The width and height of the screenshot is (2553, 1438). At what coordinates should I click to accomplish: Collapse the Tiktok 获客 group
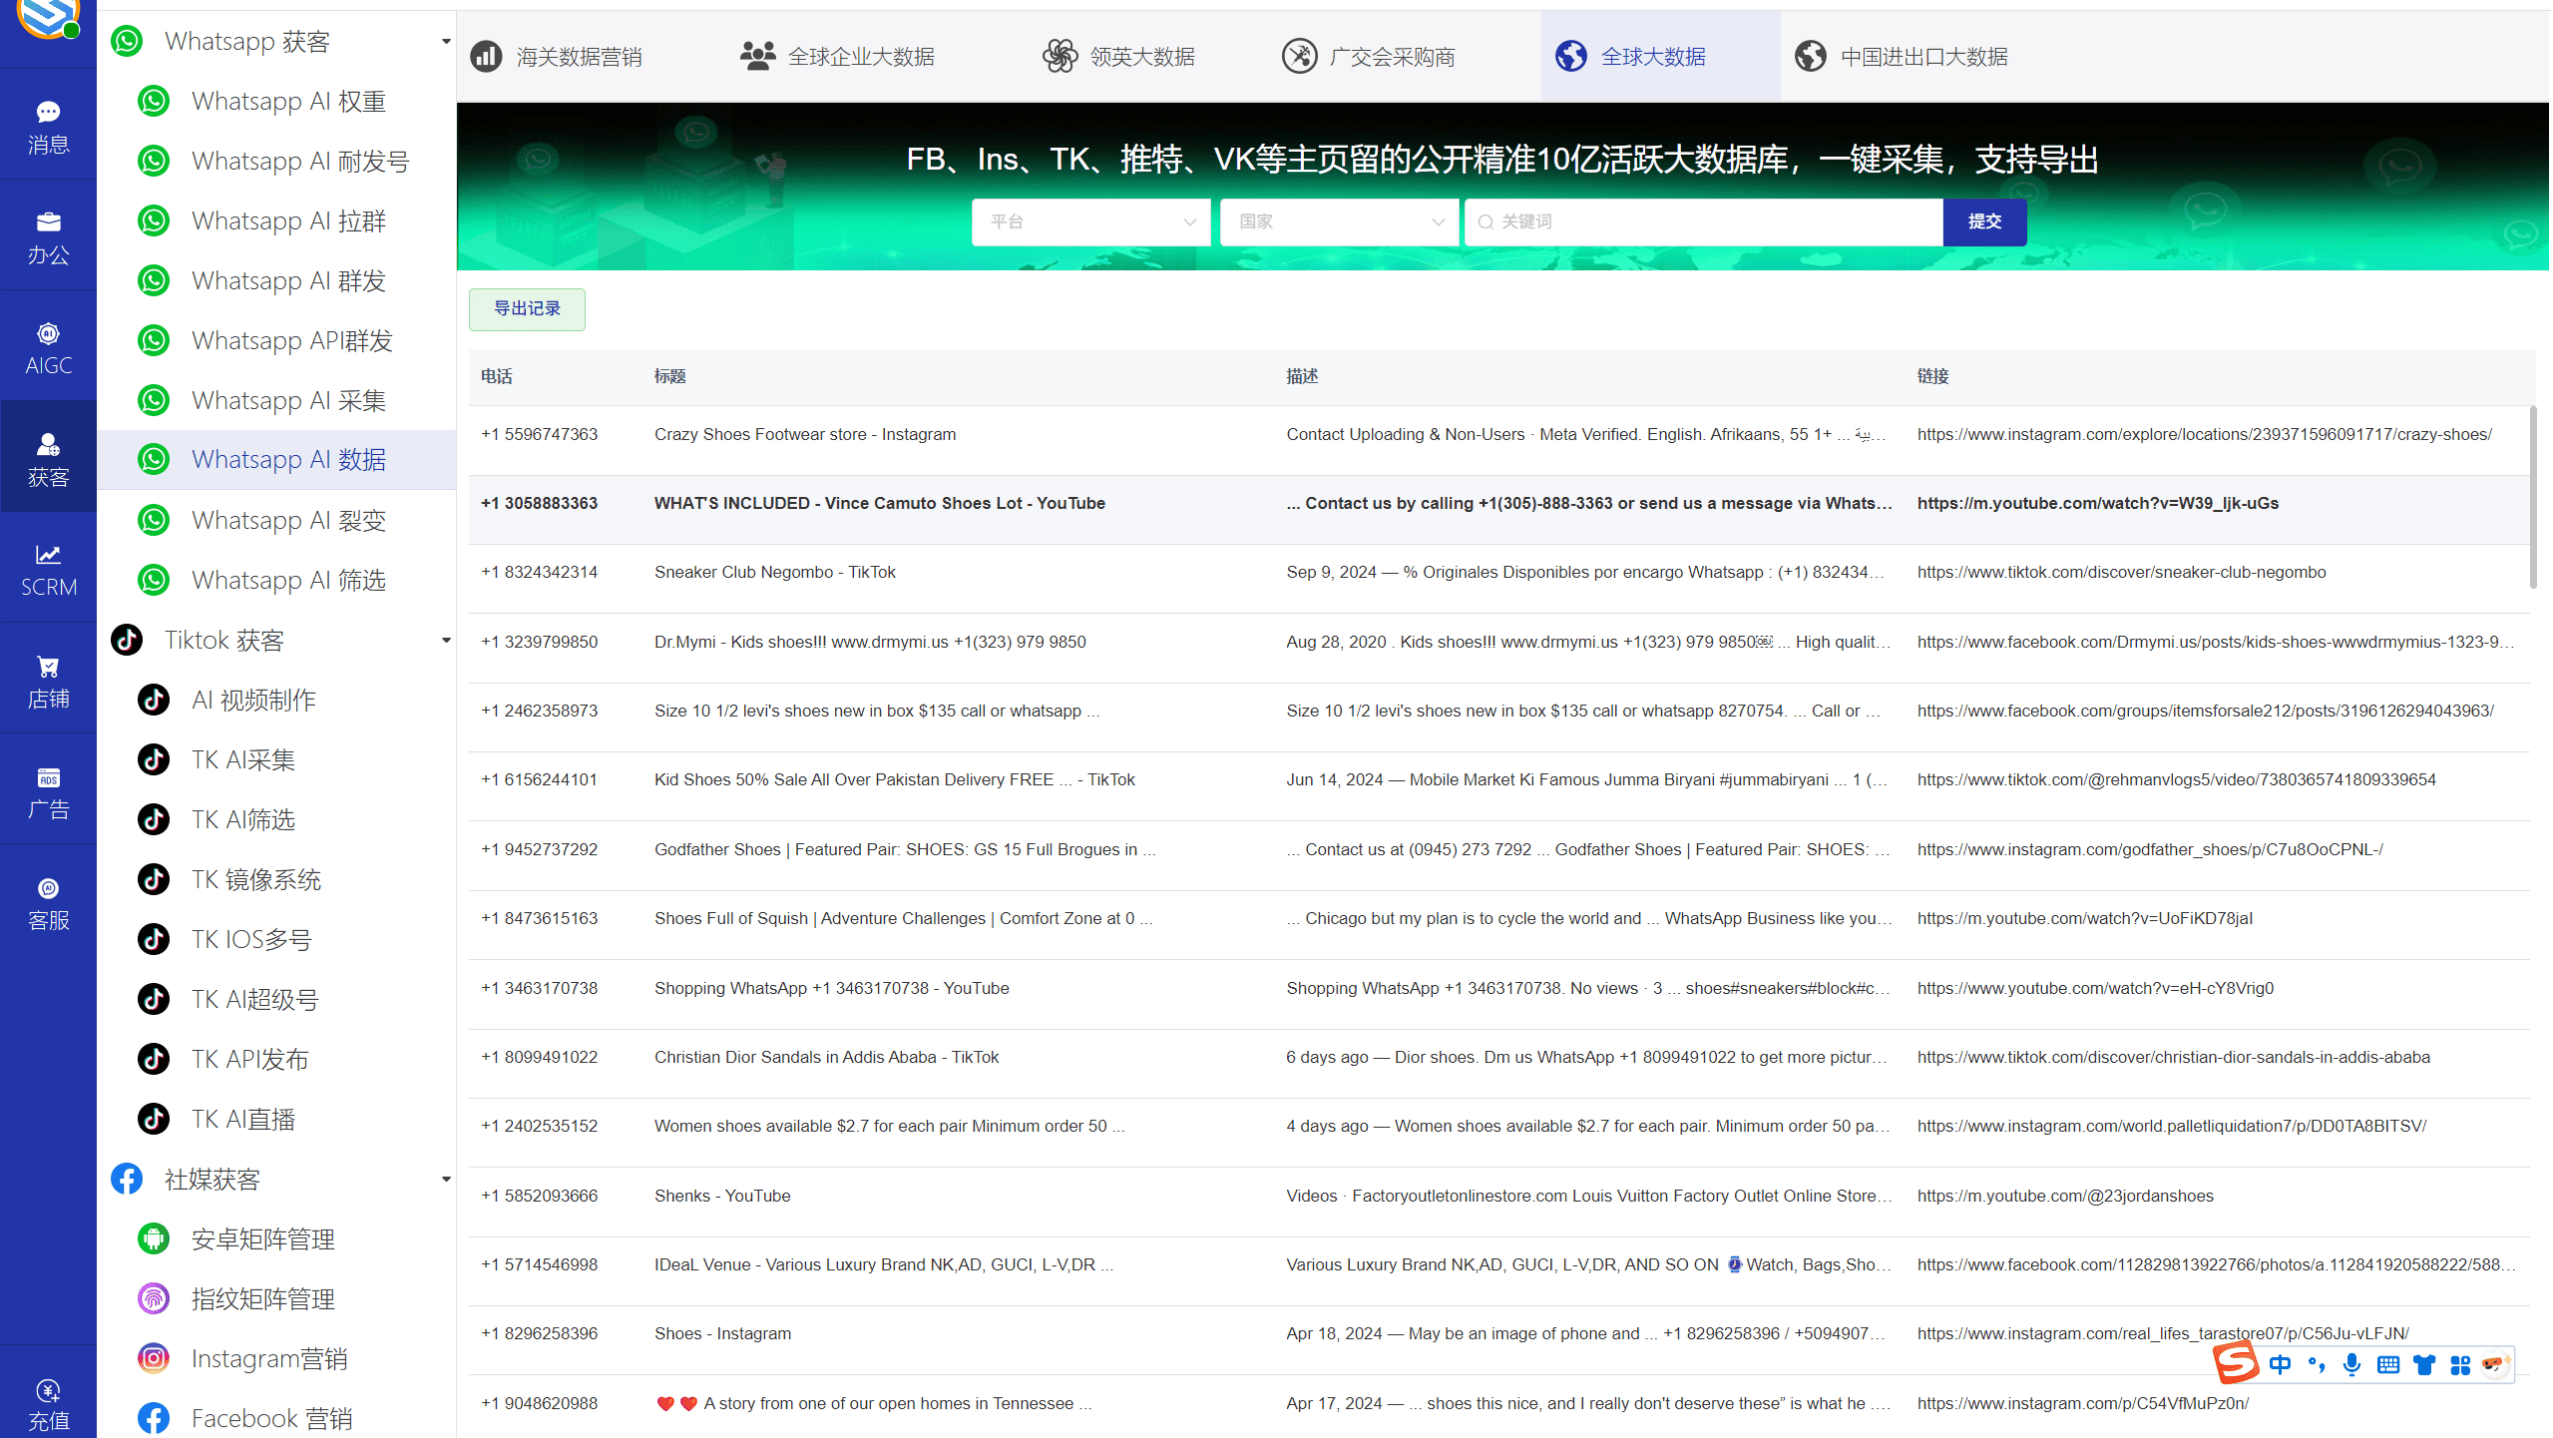(446, 640)
